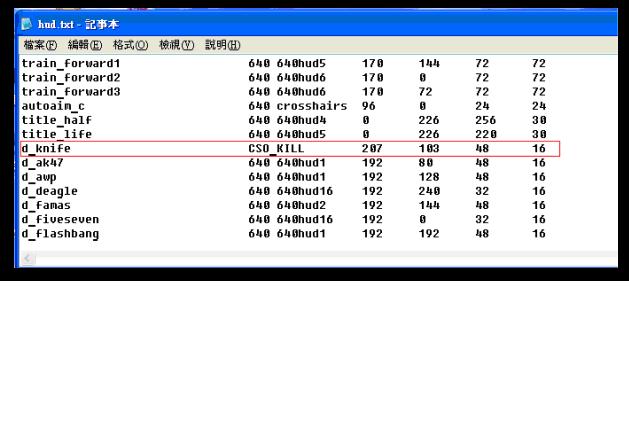Click the CSO_KILL text in d_knife row
Screen dimensions: 629x432
276,148
